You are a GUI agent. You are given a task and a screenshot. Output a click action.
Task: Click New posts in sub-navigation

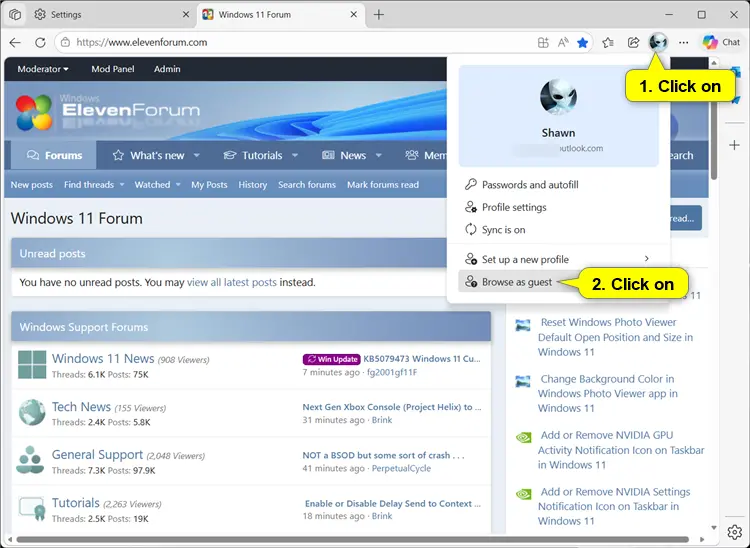[32, 185]
